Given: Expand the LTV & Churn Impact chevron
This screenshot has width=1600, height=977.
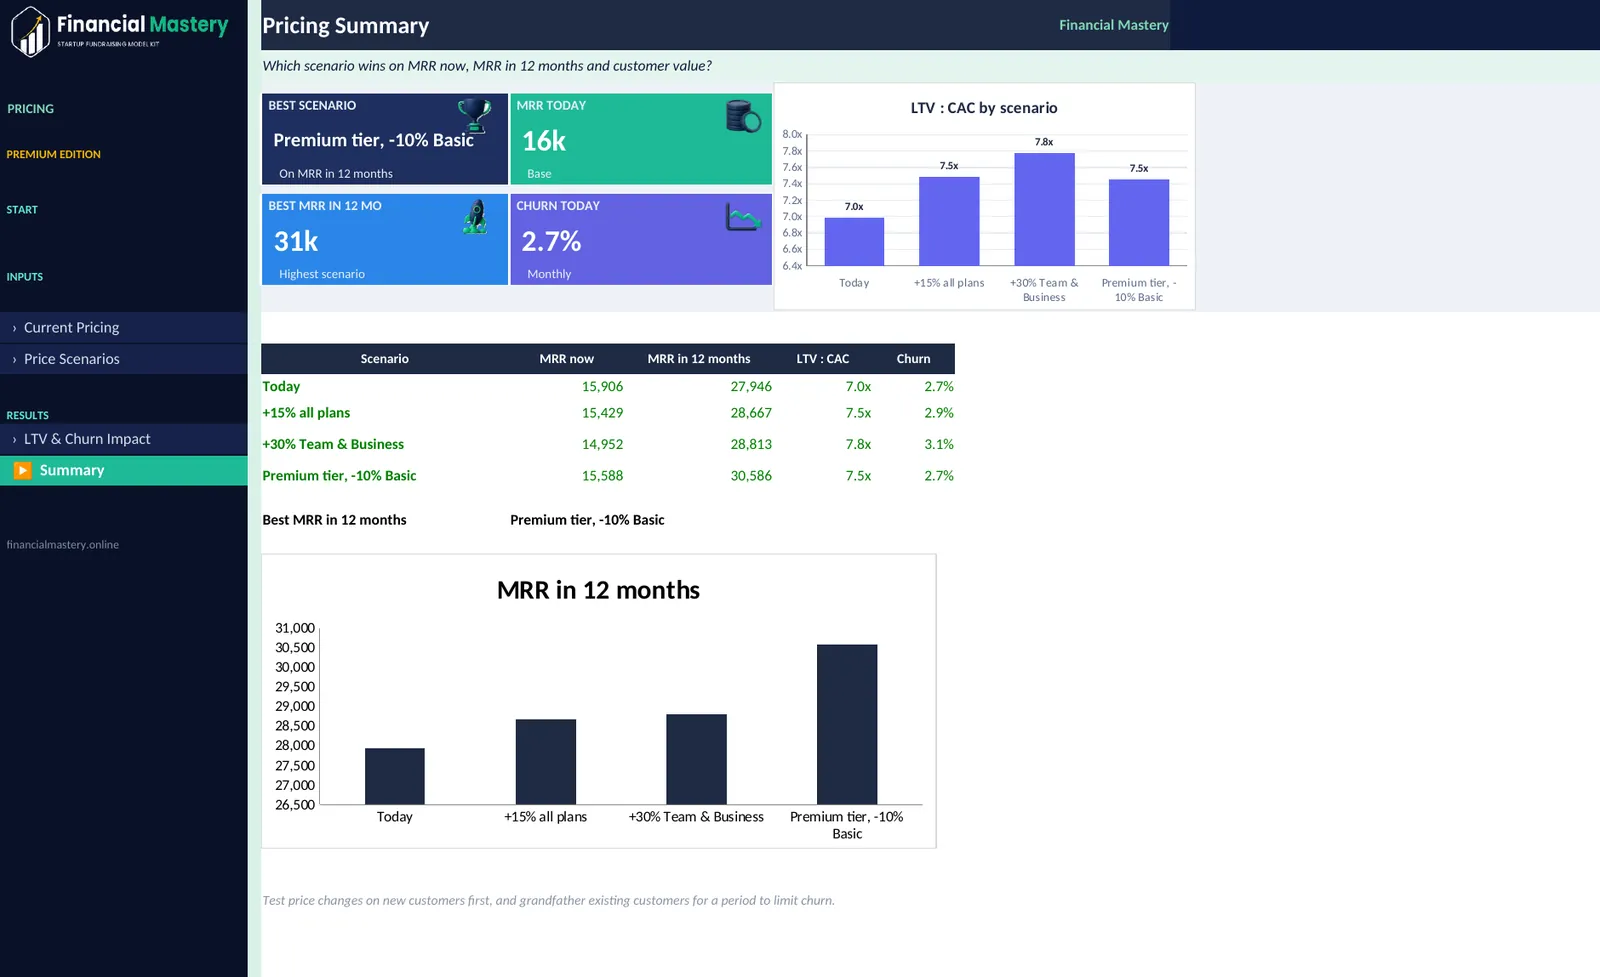Looking at the screenshot, I should click(x=14, y=439).
